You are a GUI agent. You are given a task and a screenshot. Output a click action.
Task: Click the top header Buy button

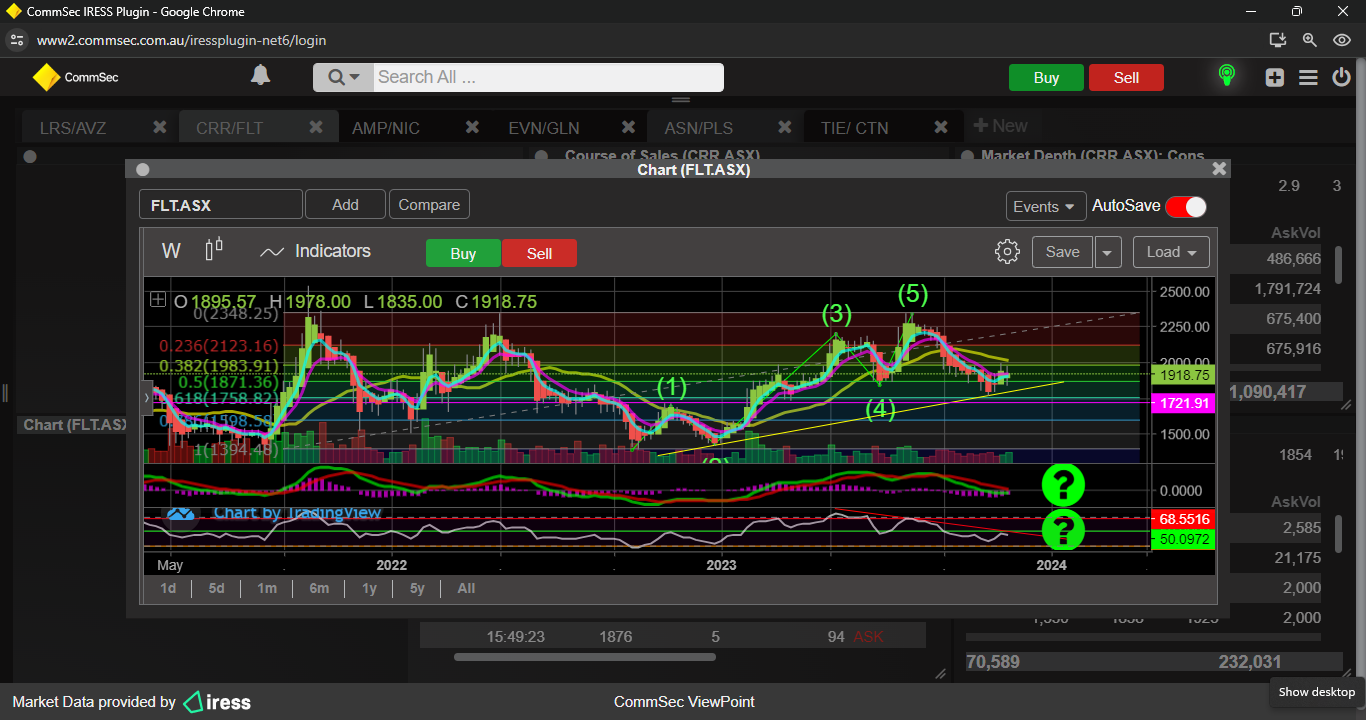click(x=1046, y=78)
